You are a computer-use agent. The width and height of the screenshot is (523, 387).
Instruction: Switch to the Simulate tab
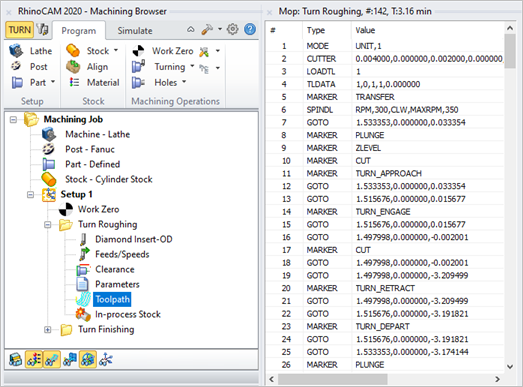135,31
